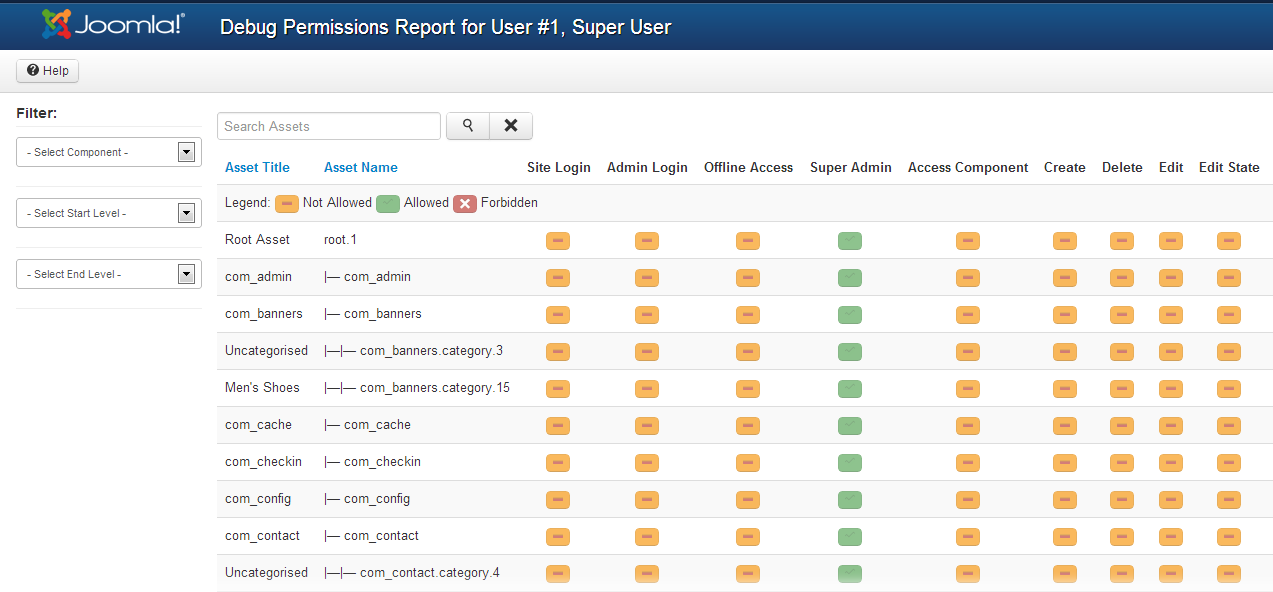Click Edit State badge for com_contact row

(x=1229, y=537)
